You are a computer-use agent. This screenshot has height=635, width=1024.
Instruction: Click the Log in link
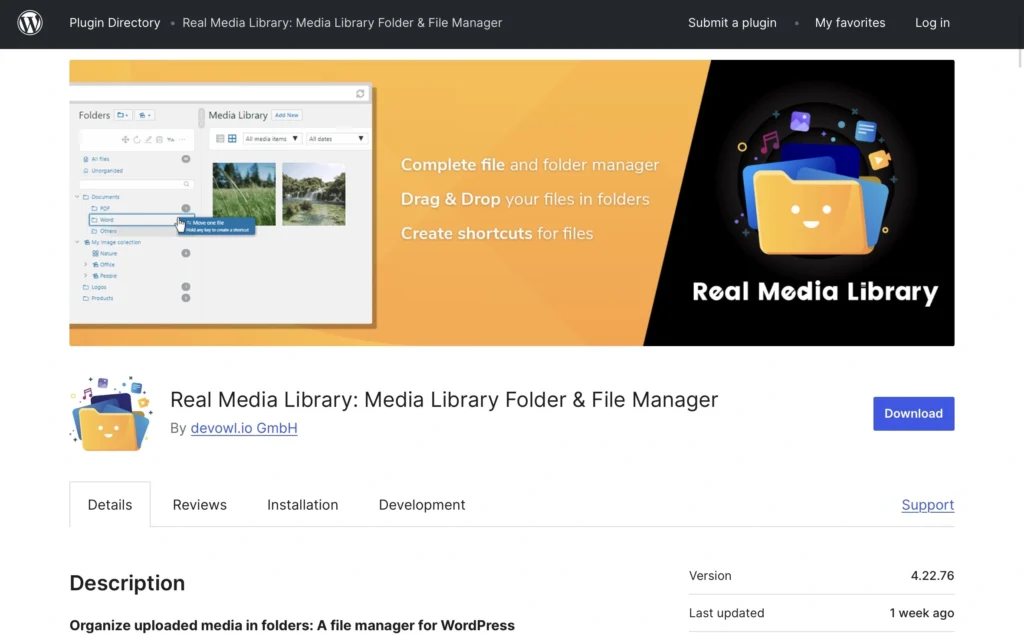point(932,23)
